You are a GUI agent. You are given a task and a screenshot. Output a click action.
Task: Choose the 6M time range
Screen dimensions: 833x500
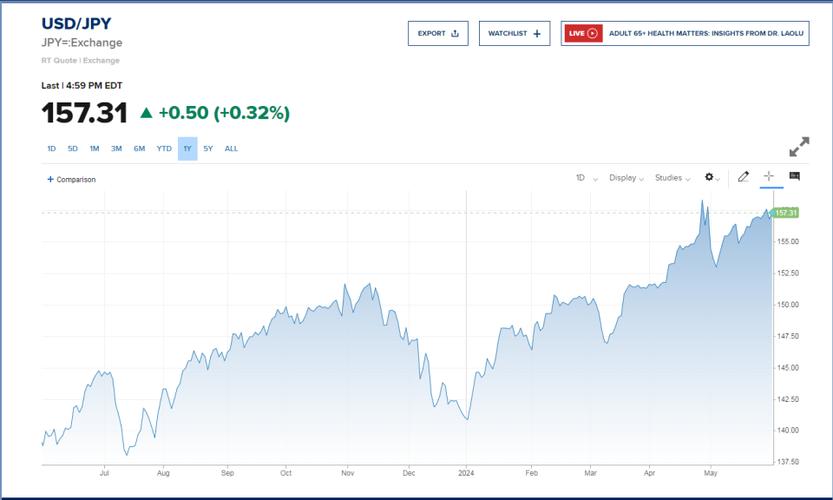(139, 149)
